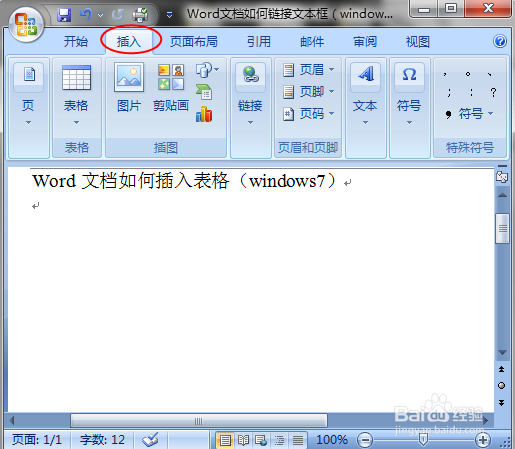Insert the semicolon special symbol

[449, 92]
